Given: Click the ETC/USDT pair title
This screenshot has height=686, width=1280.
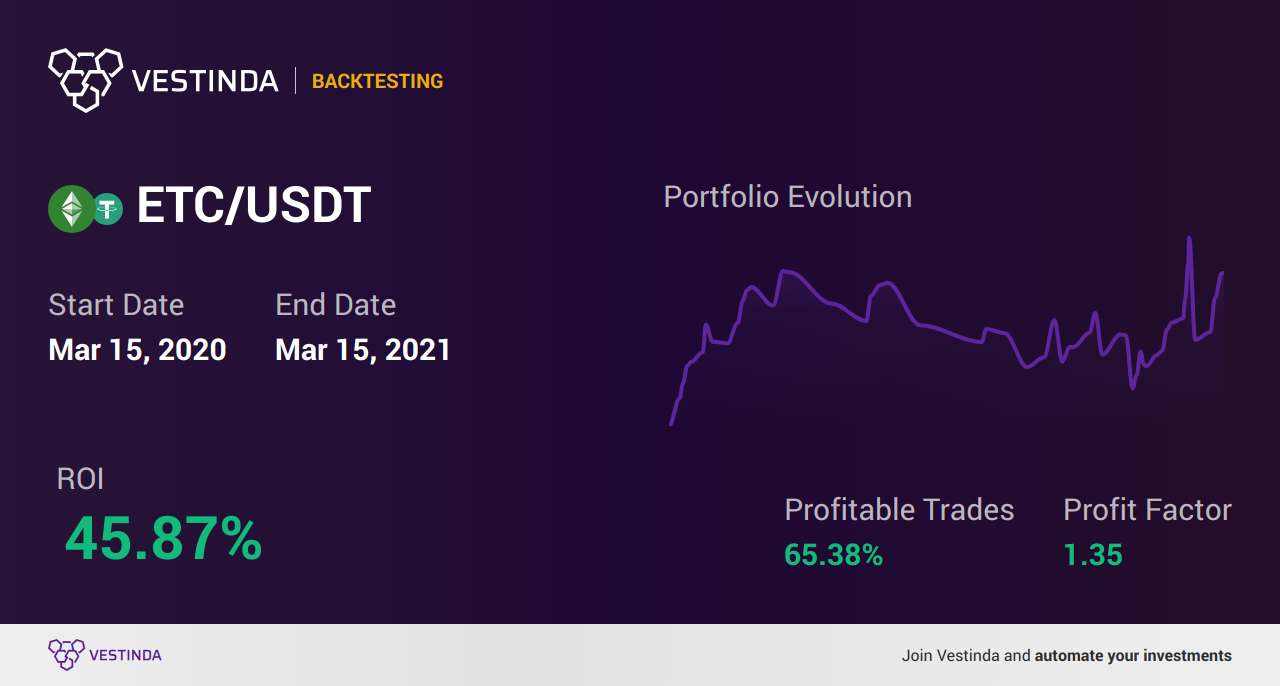Looking at the screenshot, I should (254, 206).
